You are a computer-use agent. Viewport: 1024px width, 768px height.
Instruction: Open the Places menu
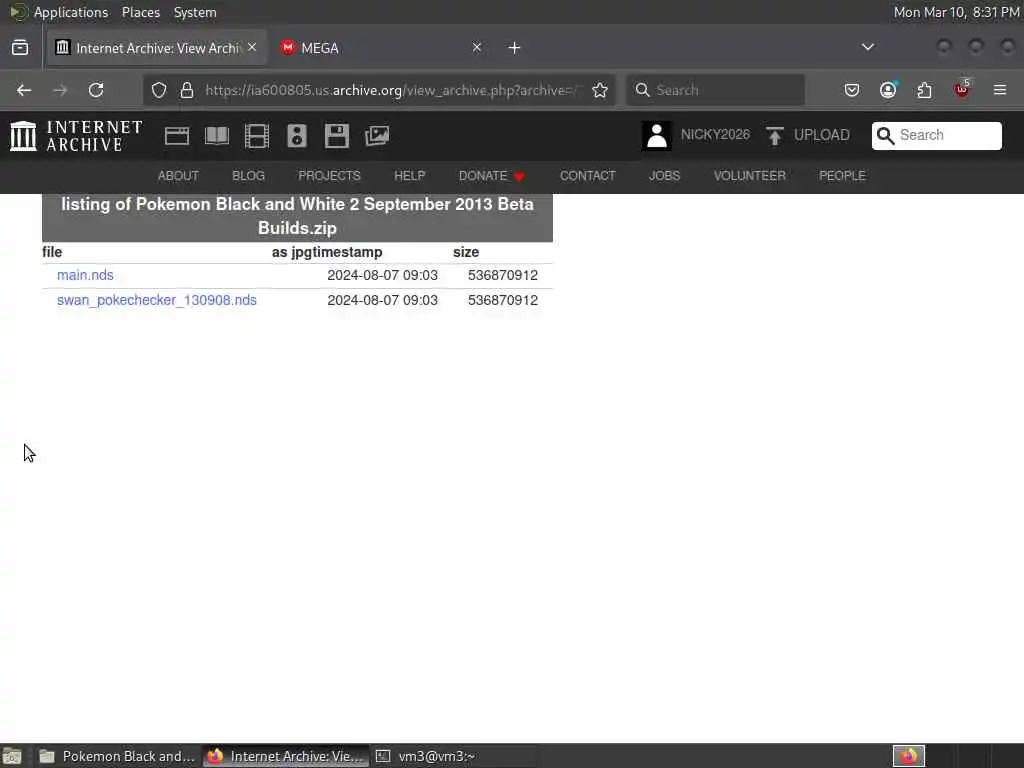[x=141, y=12]
